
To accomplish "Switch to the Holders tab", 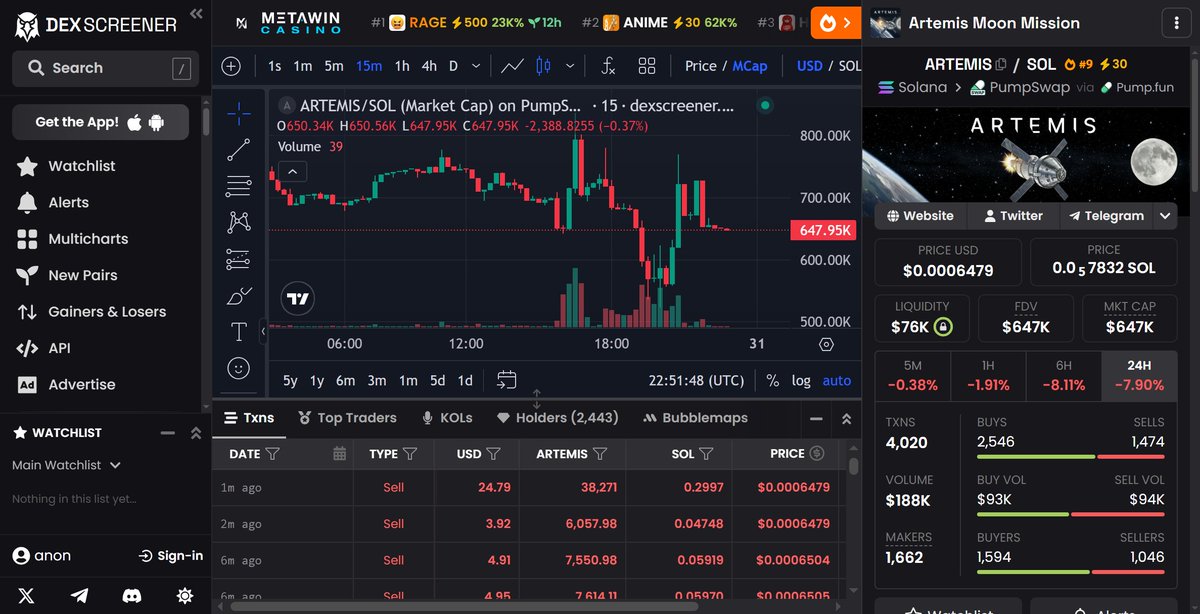I will click(x=558, y=418).
